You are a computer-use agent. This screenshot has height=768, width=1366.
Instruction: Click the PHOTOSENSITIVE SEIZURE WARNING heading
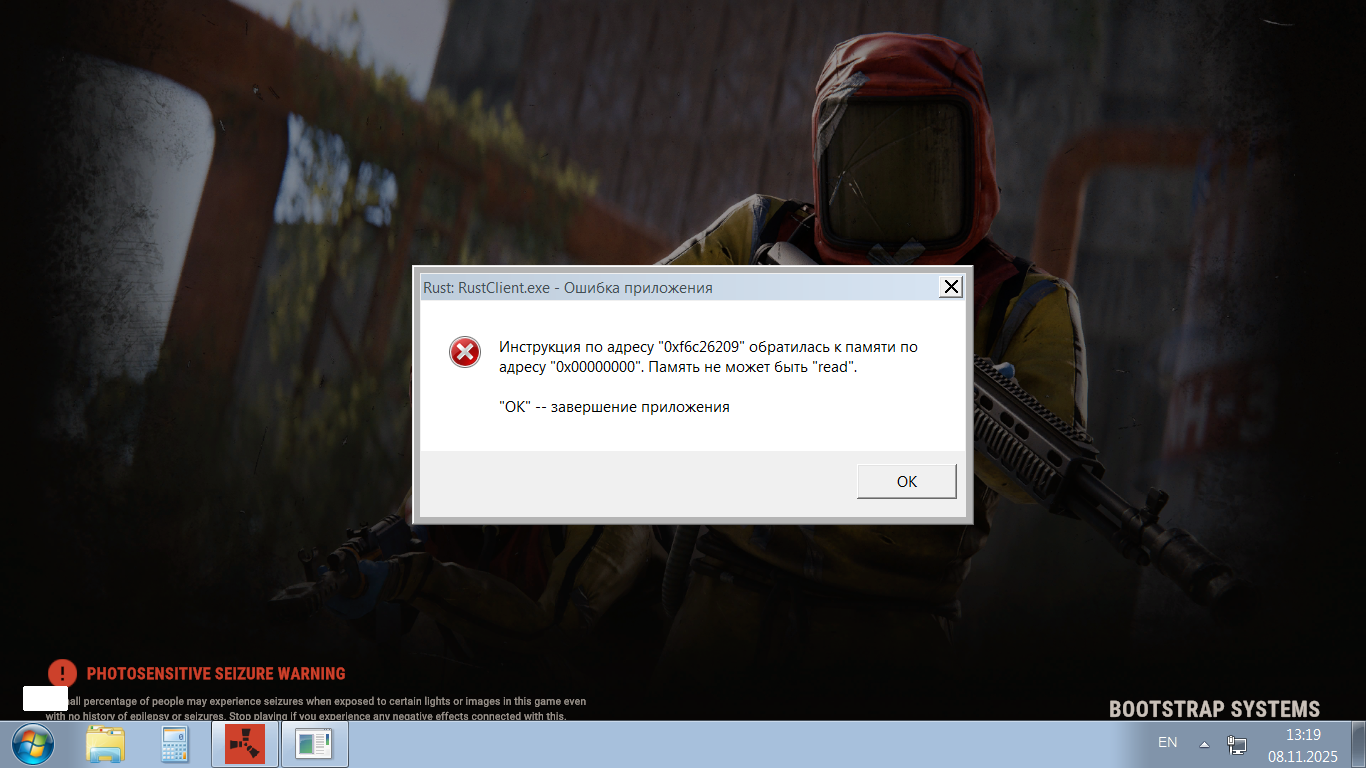point(216,674)
